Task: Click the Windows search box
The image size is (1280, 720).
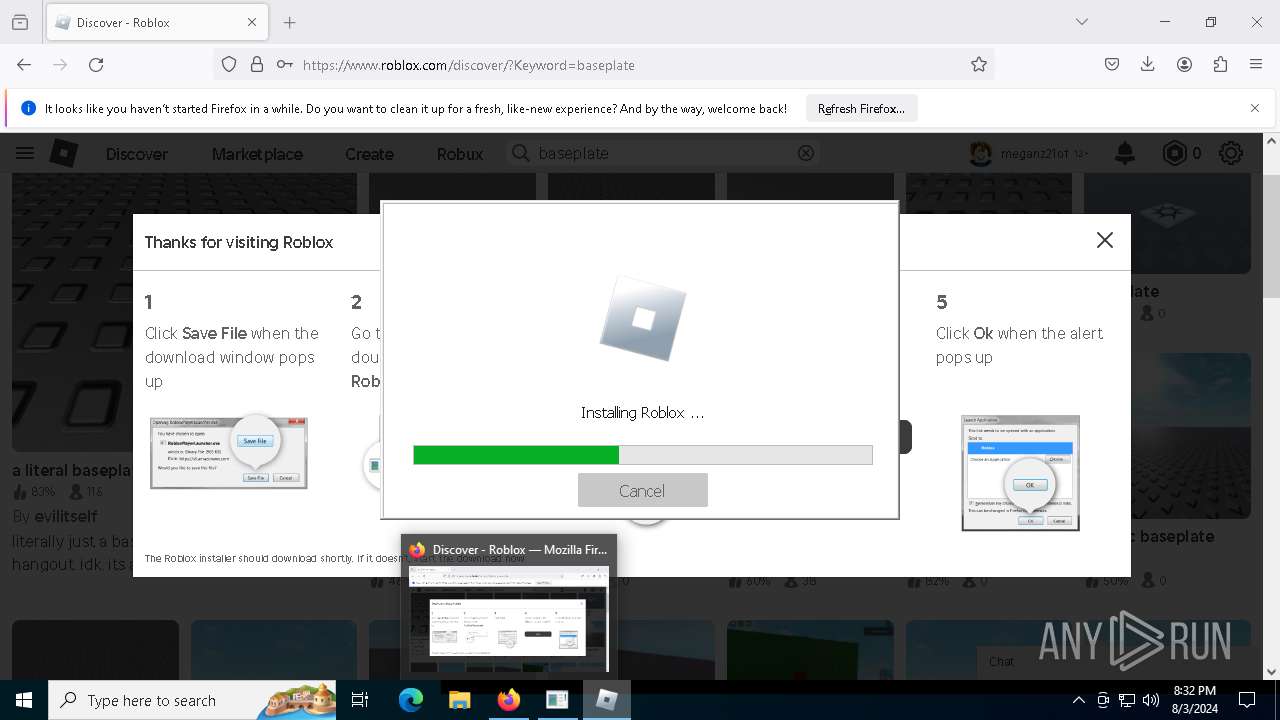Action: [x=192, y=700]
